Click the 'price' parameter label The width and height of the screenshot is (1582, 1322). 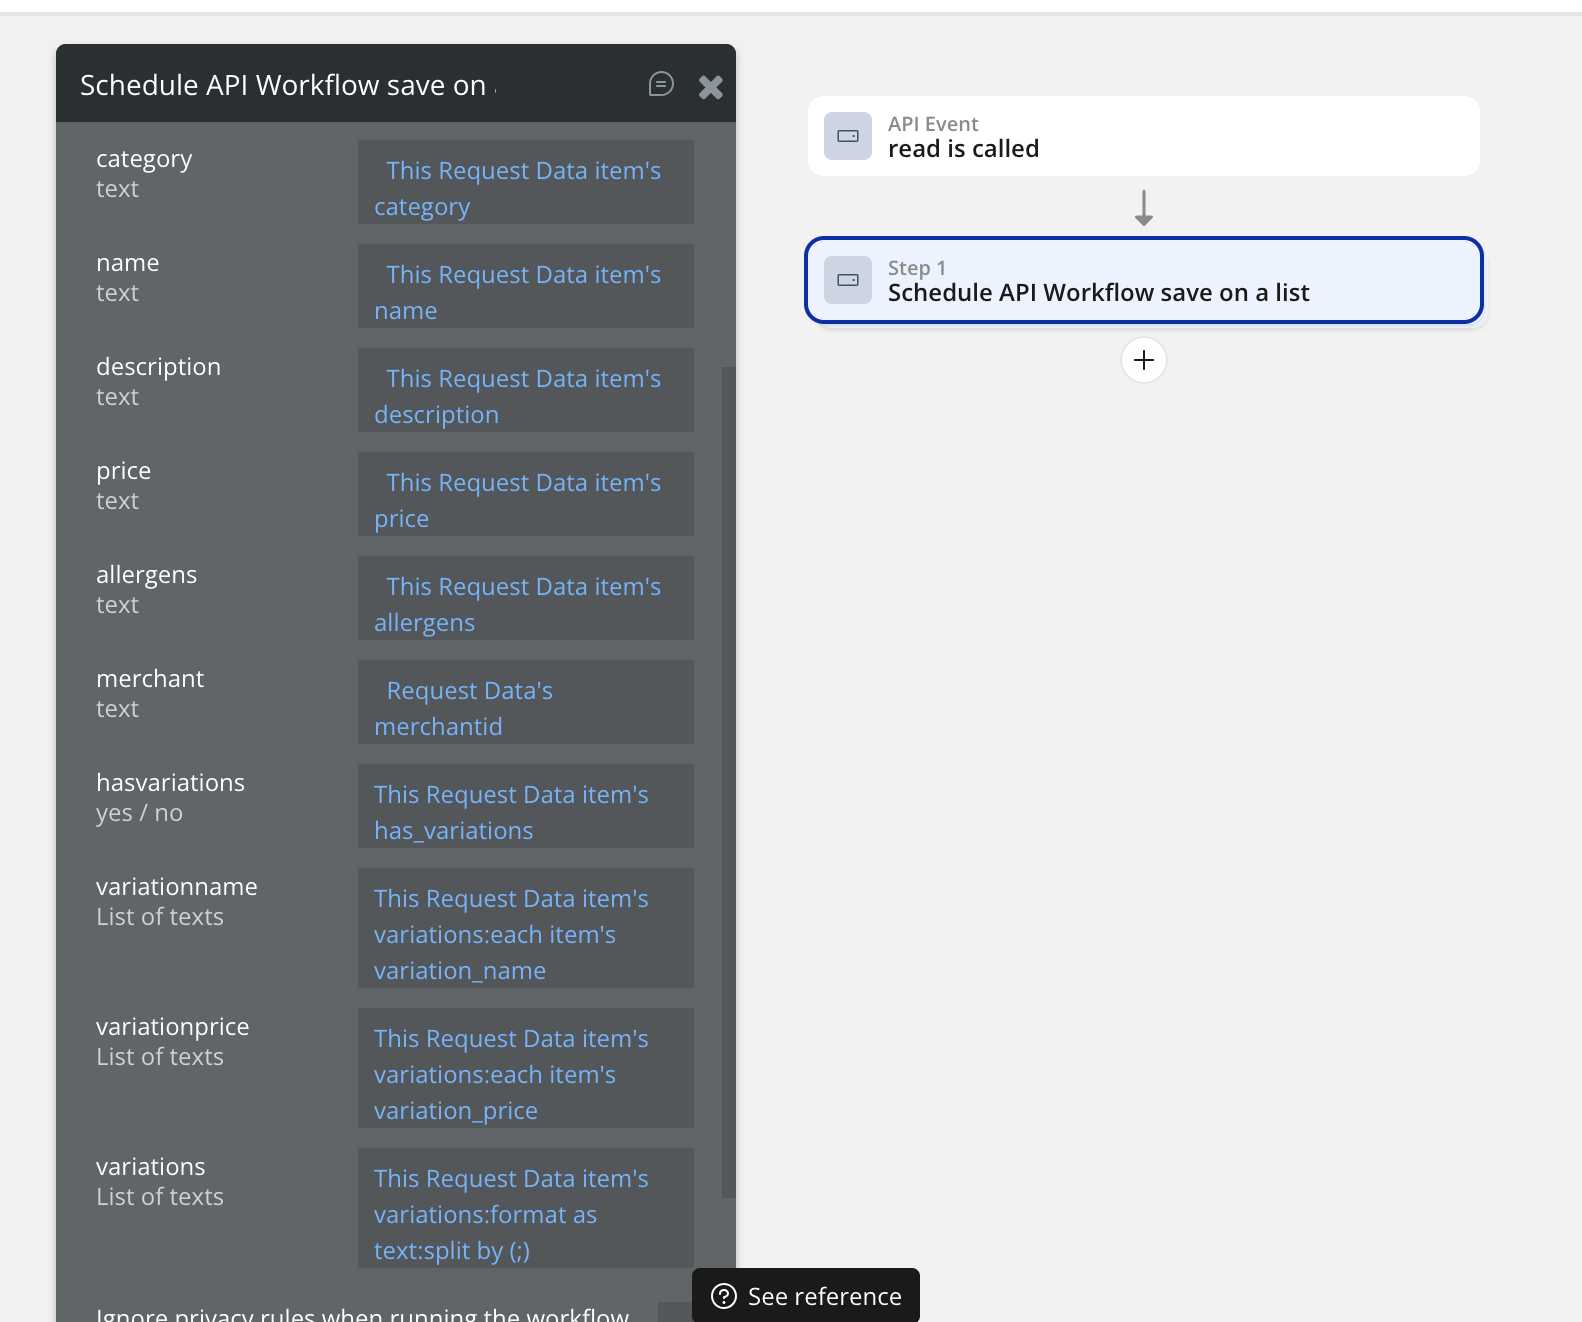(123, 471)
